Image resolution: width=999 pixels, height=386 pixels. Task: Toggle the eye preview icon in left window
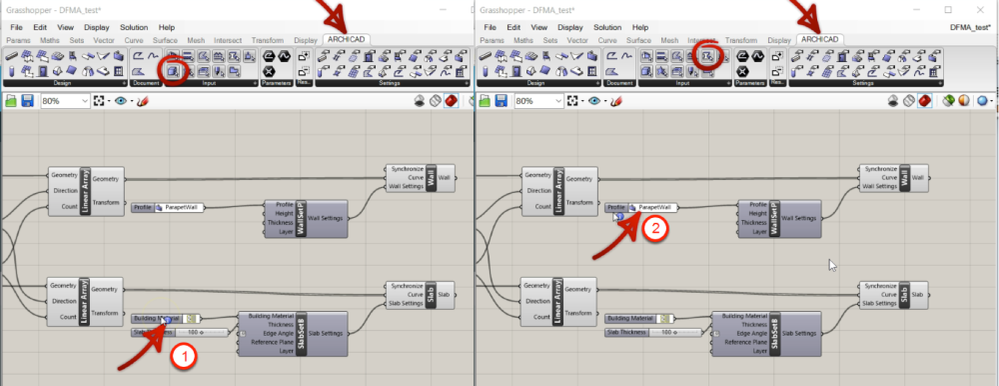tap(120, 101)
